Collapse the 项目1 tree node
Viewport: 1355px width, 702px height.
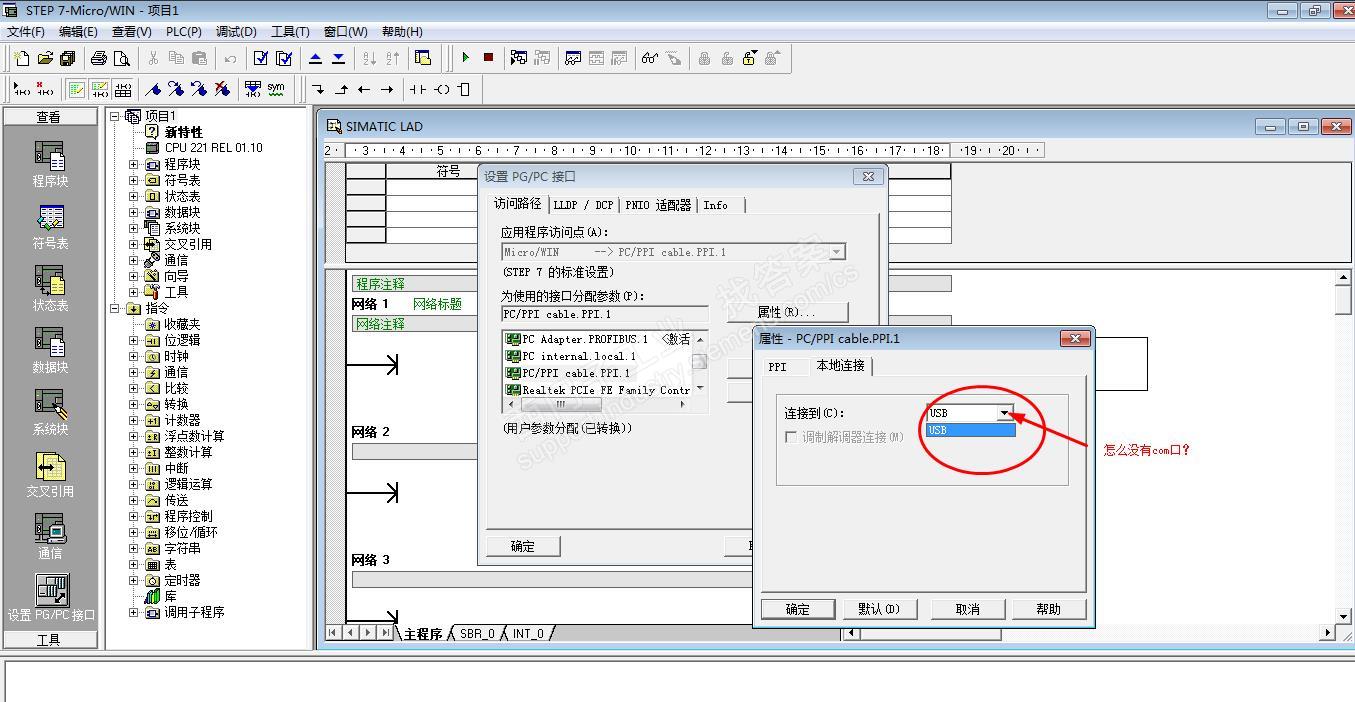[x=116, y=116]
